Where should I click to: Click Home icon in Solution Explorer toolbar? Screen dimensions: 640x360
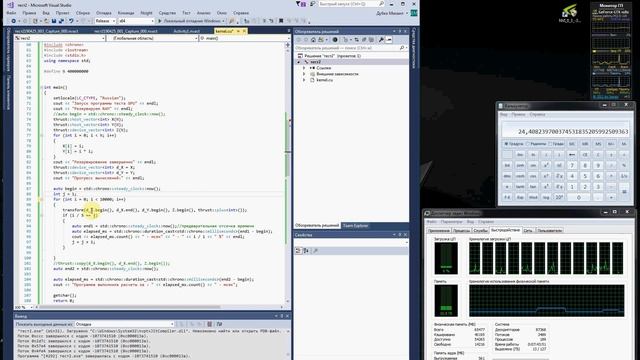[x=313, y=40]
